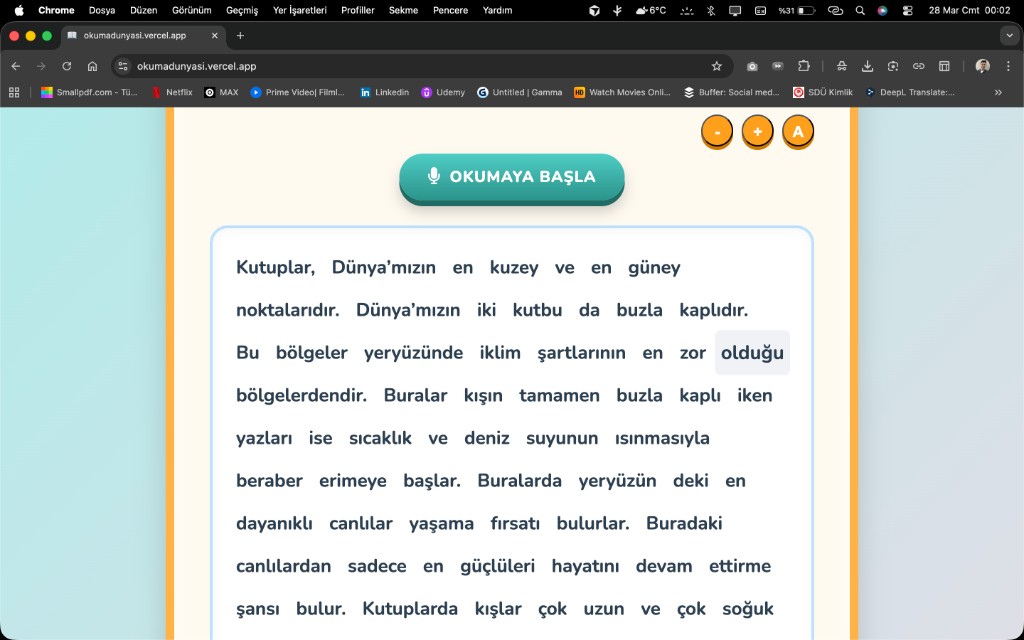Image resolution: width=1024 pixels, height=640 pixels.
Task: Click the address bar URL field
Action: click(400, 66)
